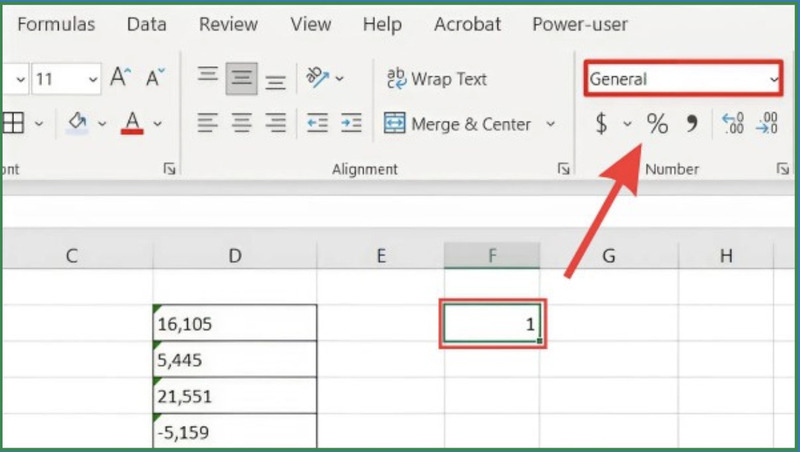
Task: Click the Increase Decimal icon
Action: click(x=732, y=124)
